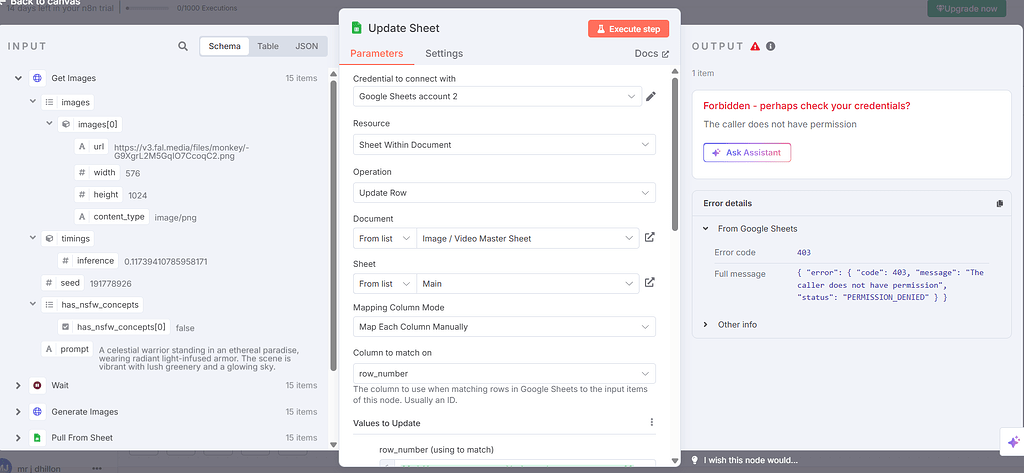Collapse the images array

(x=33, y=102)
